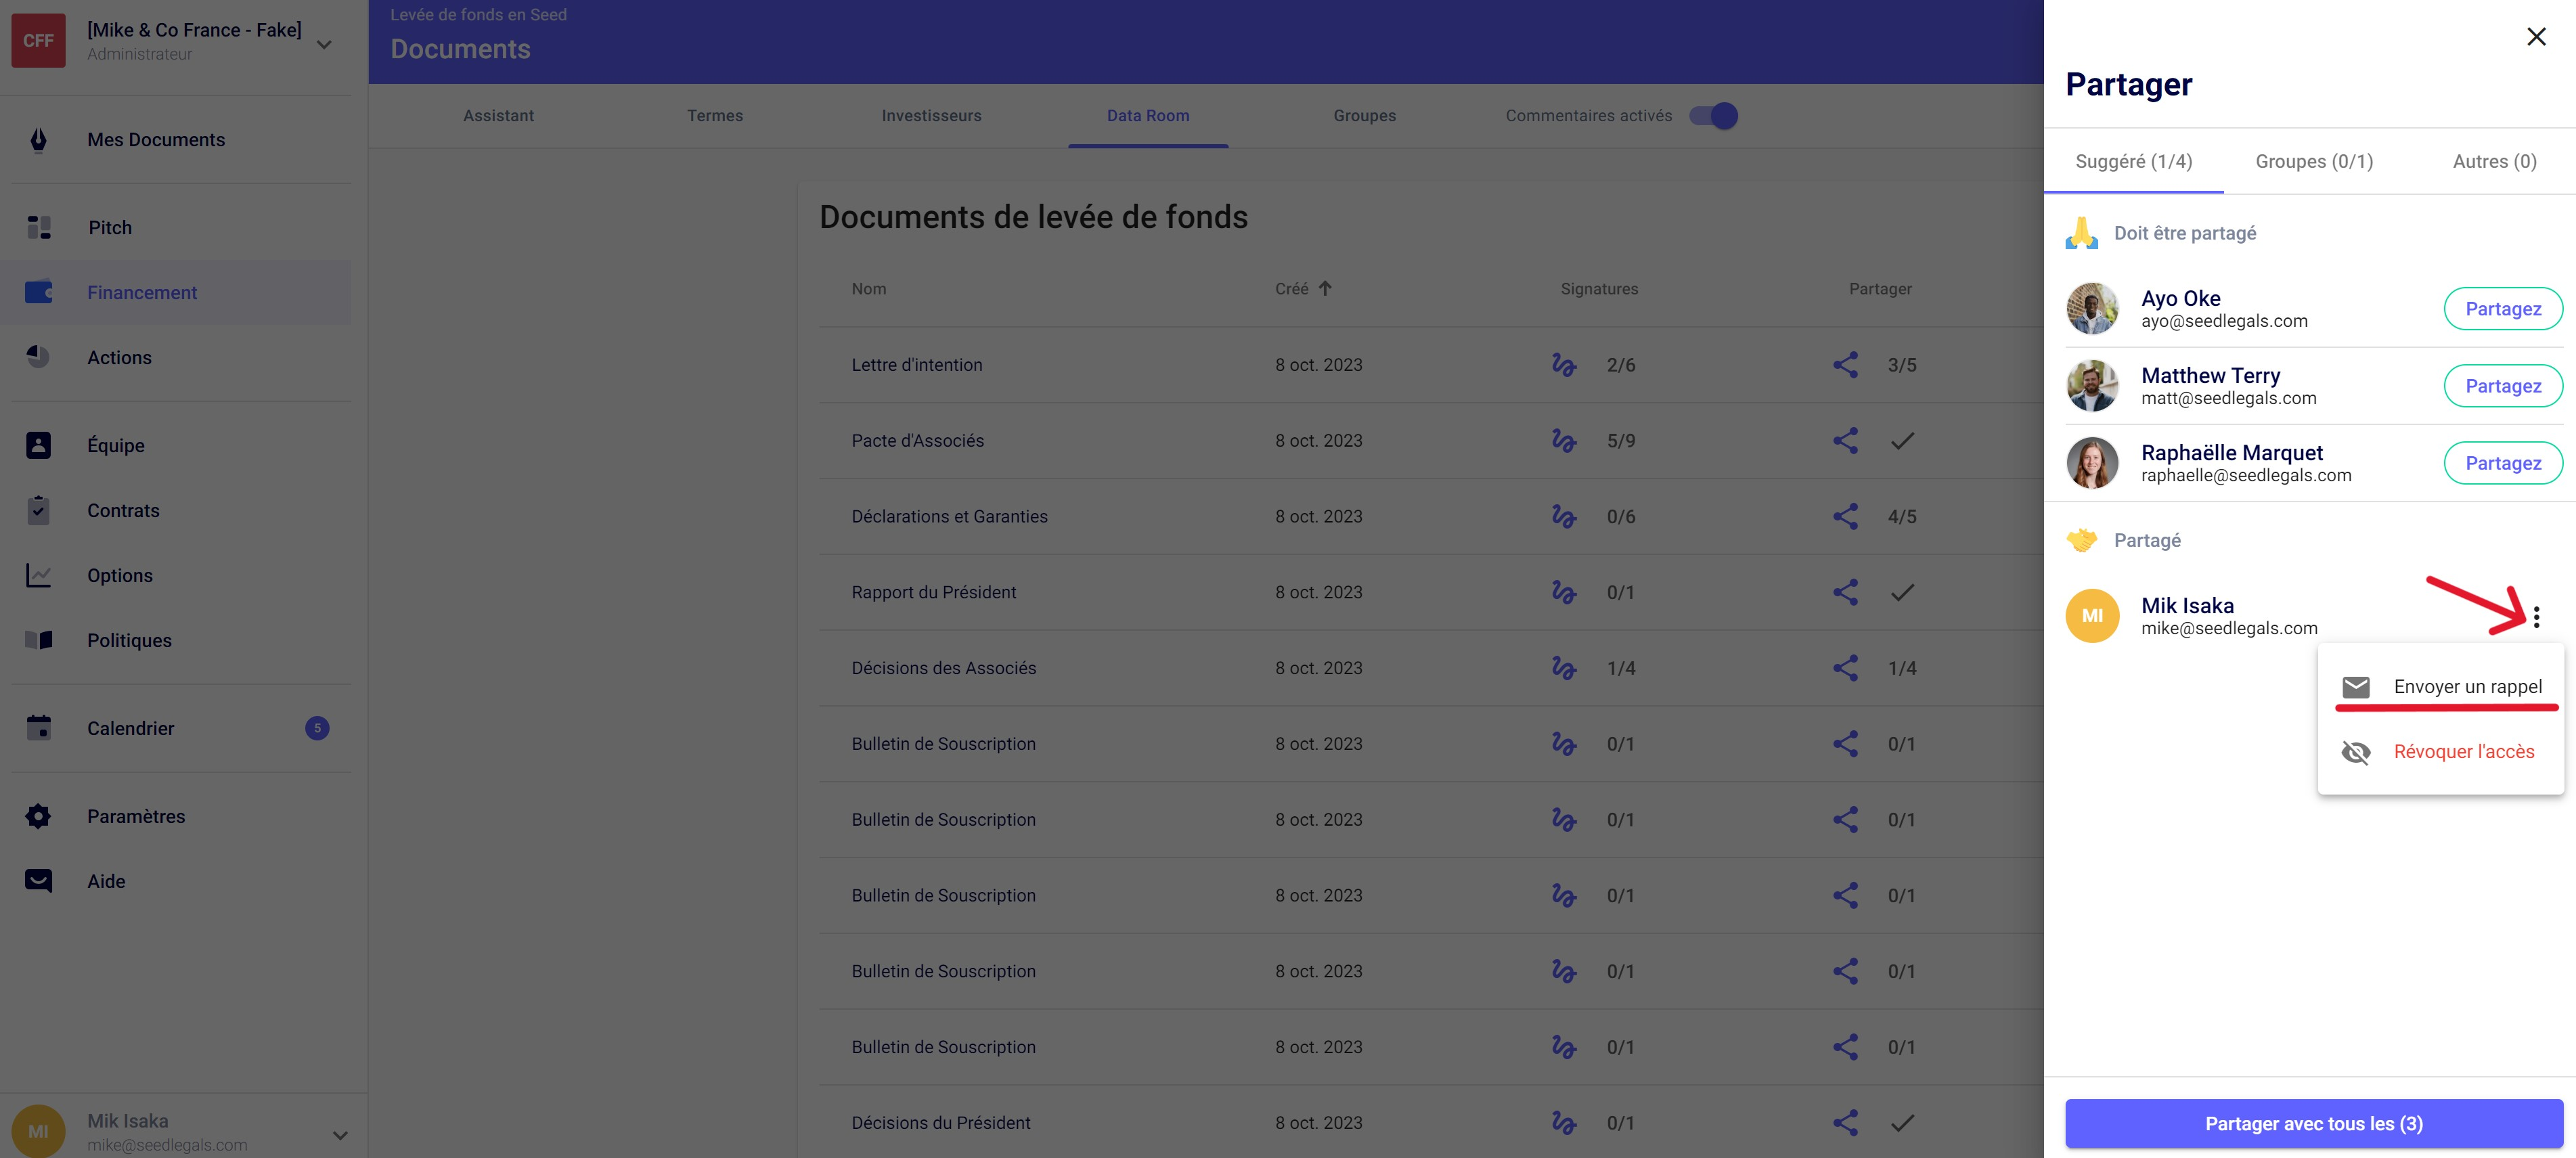The image size is (2576, 1158).
Task: Expand user account chevron at bottom left
Action: 340,1135
